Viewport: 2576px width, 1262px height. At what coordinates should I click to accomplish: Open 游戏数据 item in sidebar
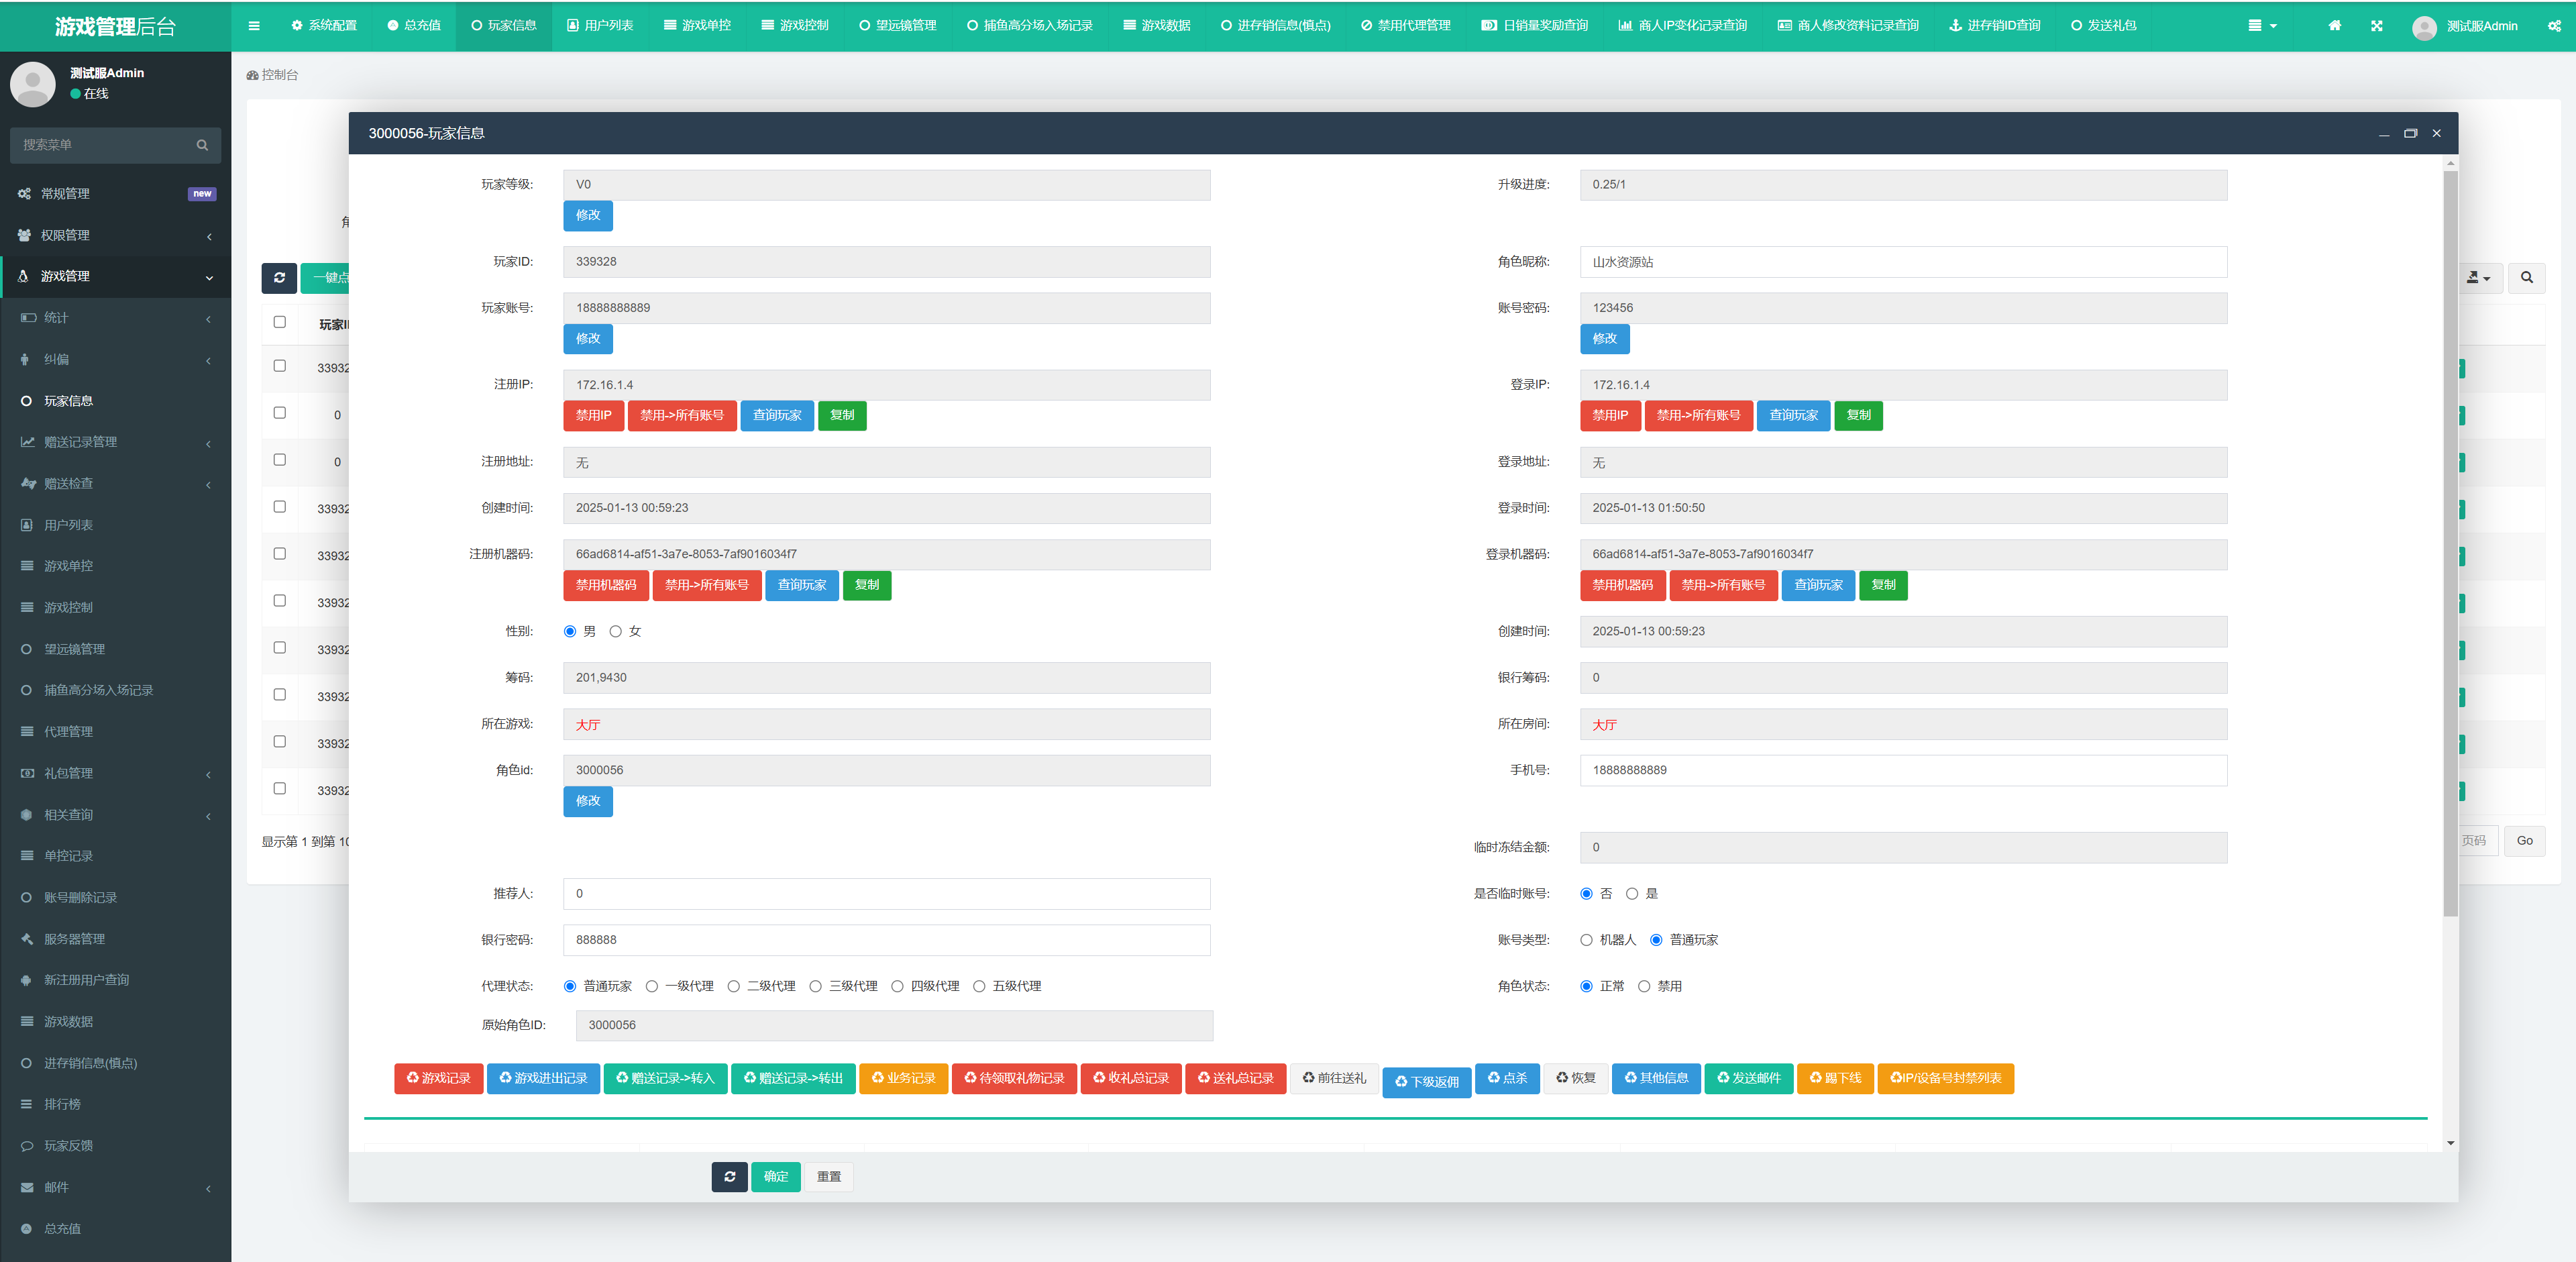(68, 1022)
